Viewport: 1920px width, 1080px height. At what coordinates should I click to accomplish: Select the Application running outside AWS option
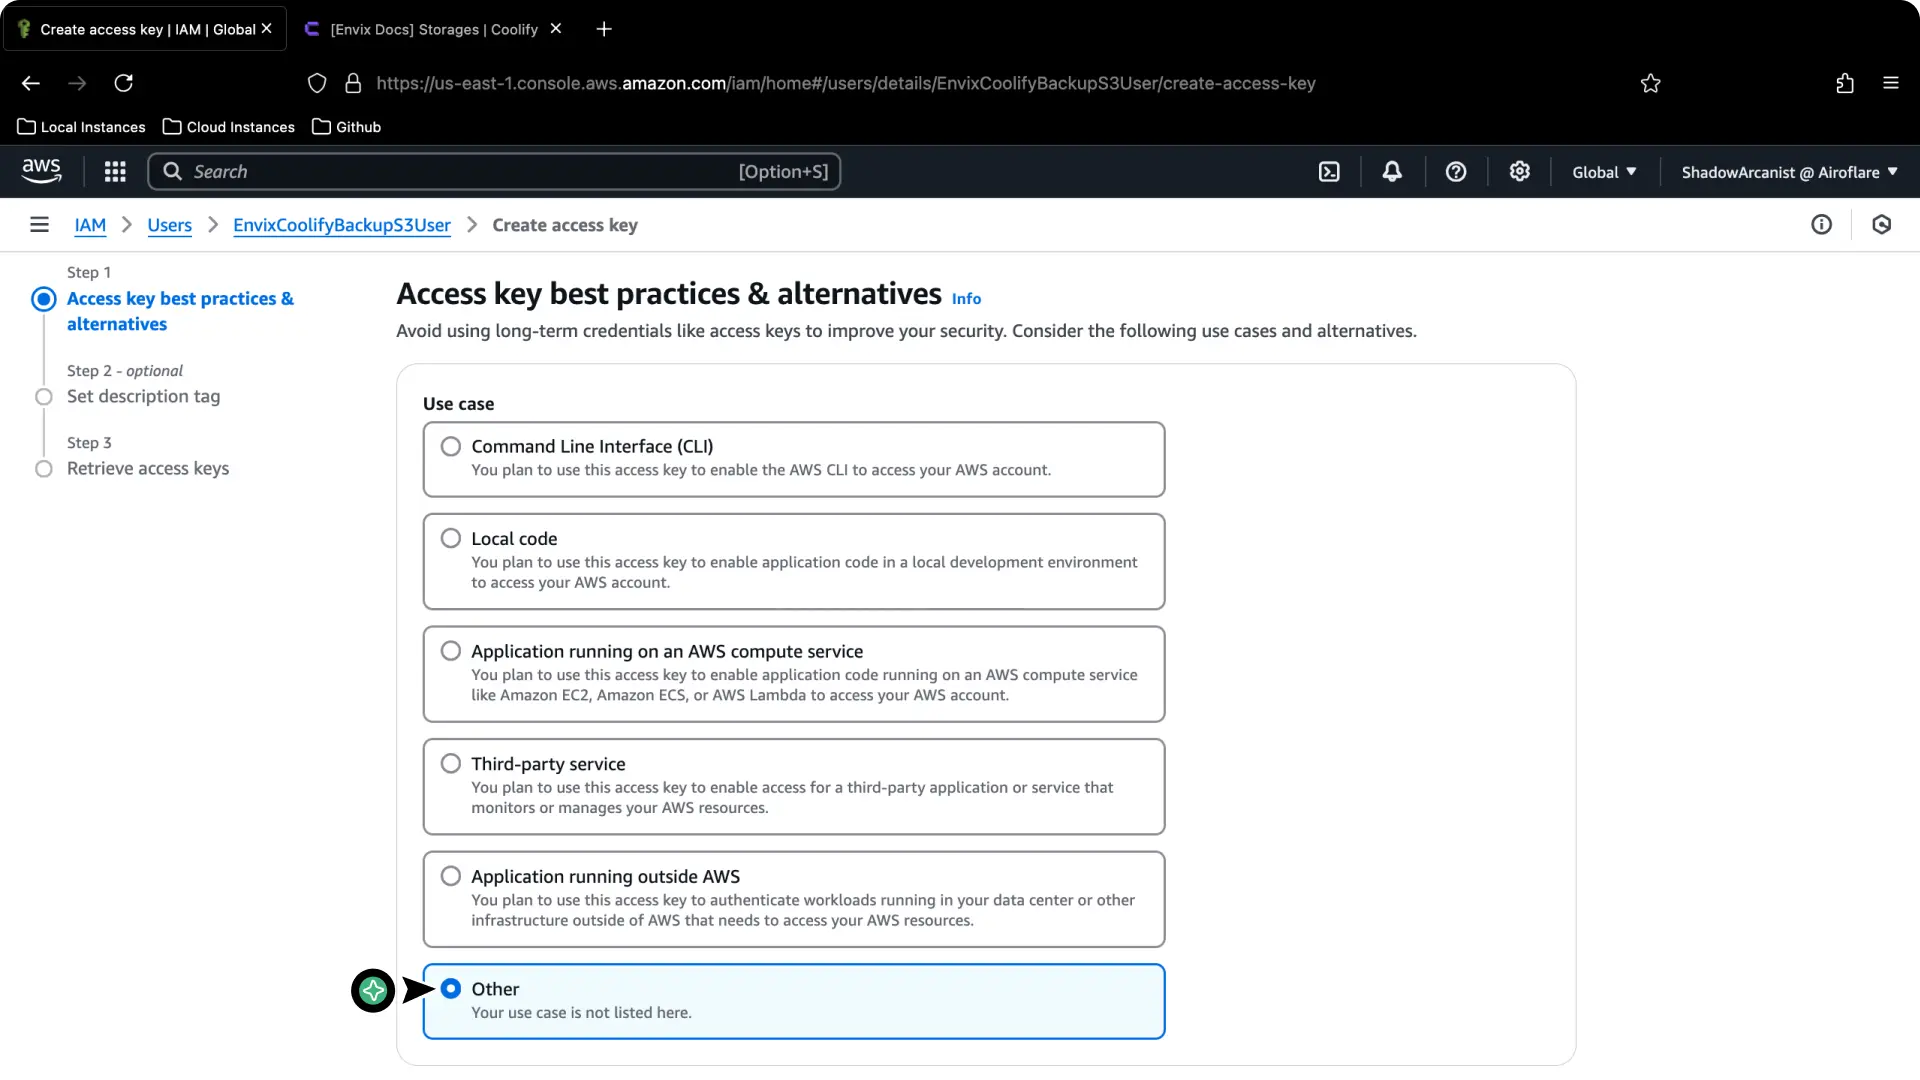tap(451, 875)
